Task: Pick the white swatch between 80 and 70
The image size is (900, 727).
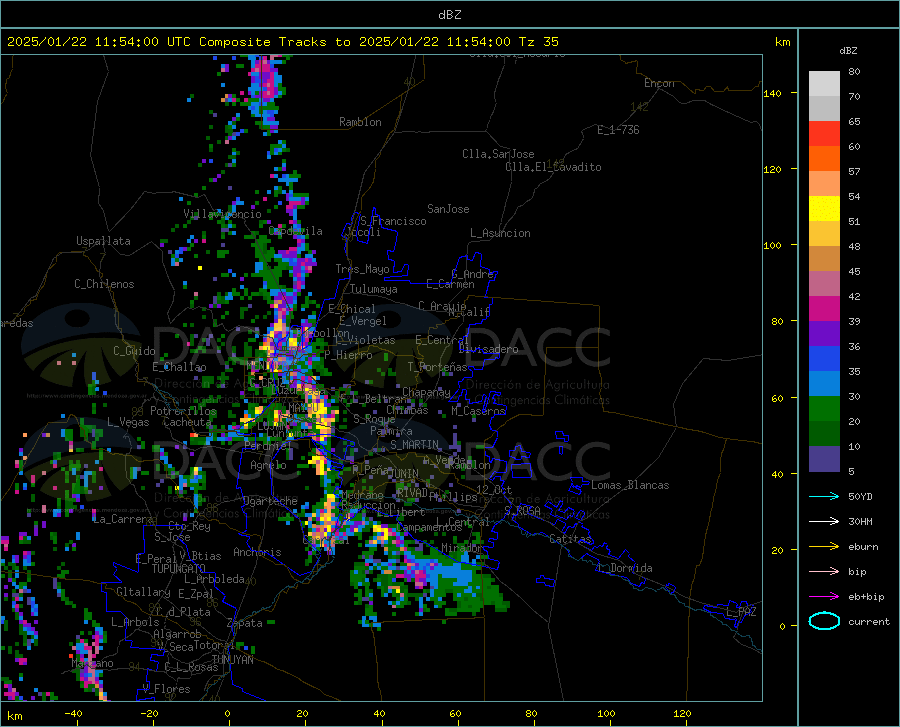Action: [x=824, y=84]
